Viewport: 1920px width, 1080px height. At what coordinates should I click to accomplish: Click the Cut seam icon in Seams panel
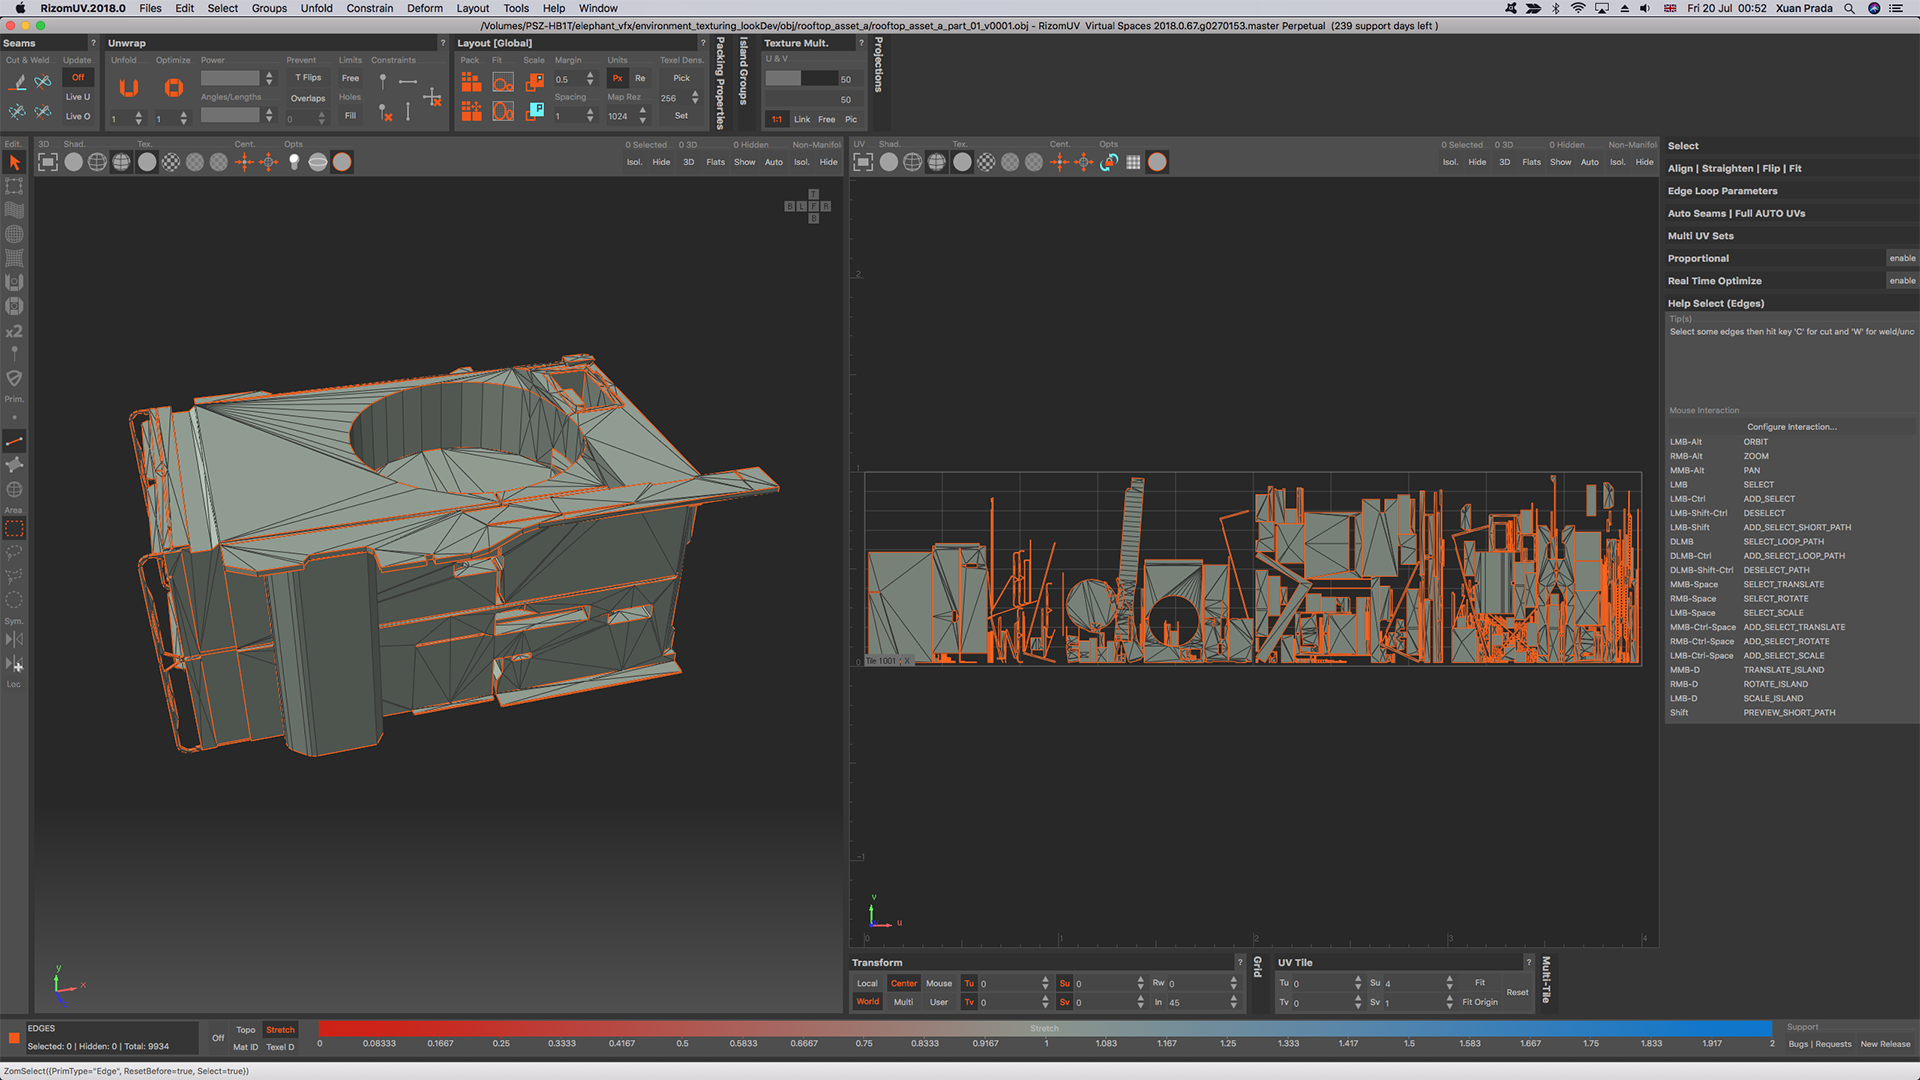tap(18, 82)
